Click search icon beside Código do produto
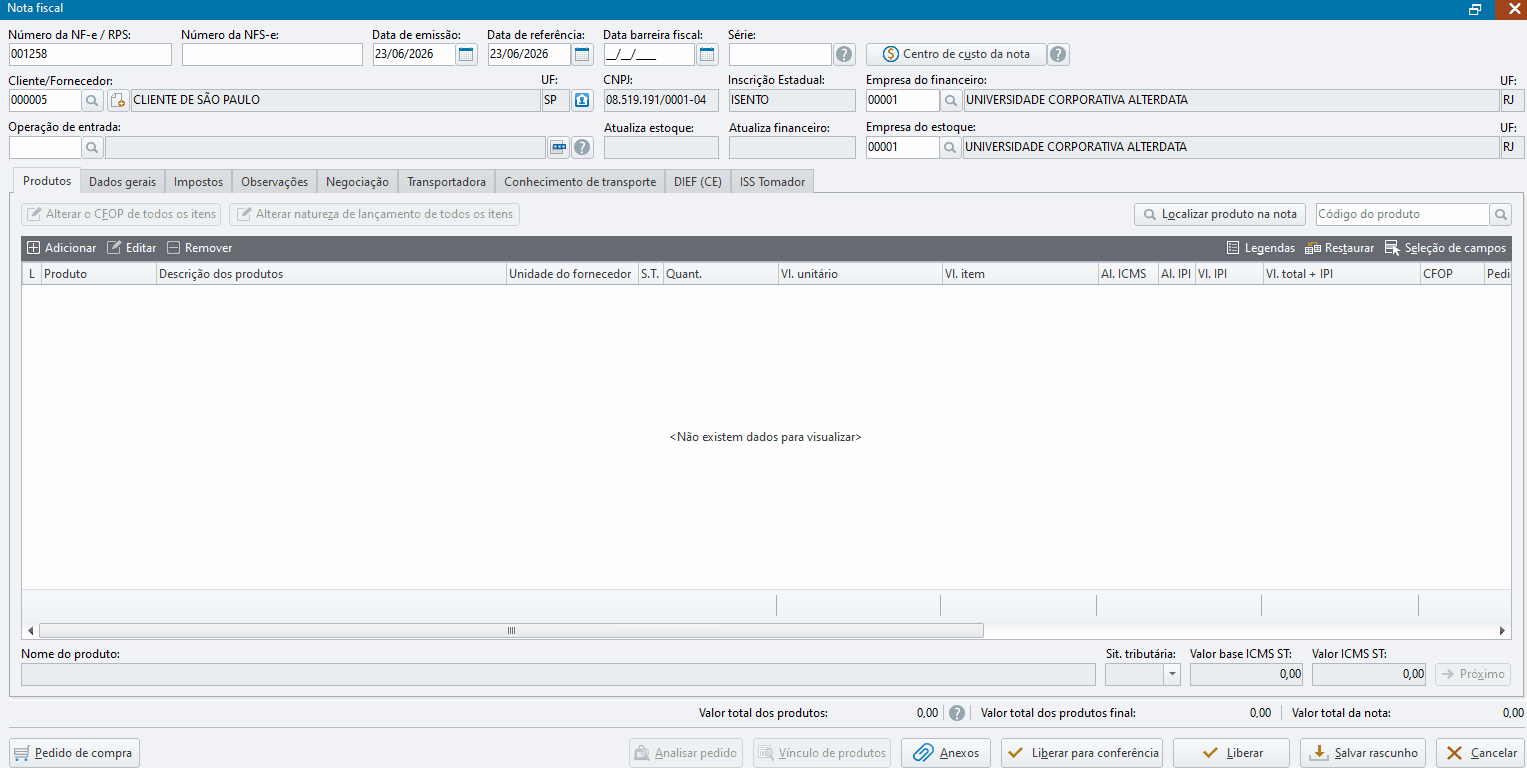 1501,214
